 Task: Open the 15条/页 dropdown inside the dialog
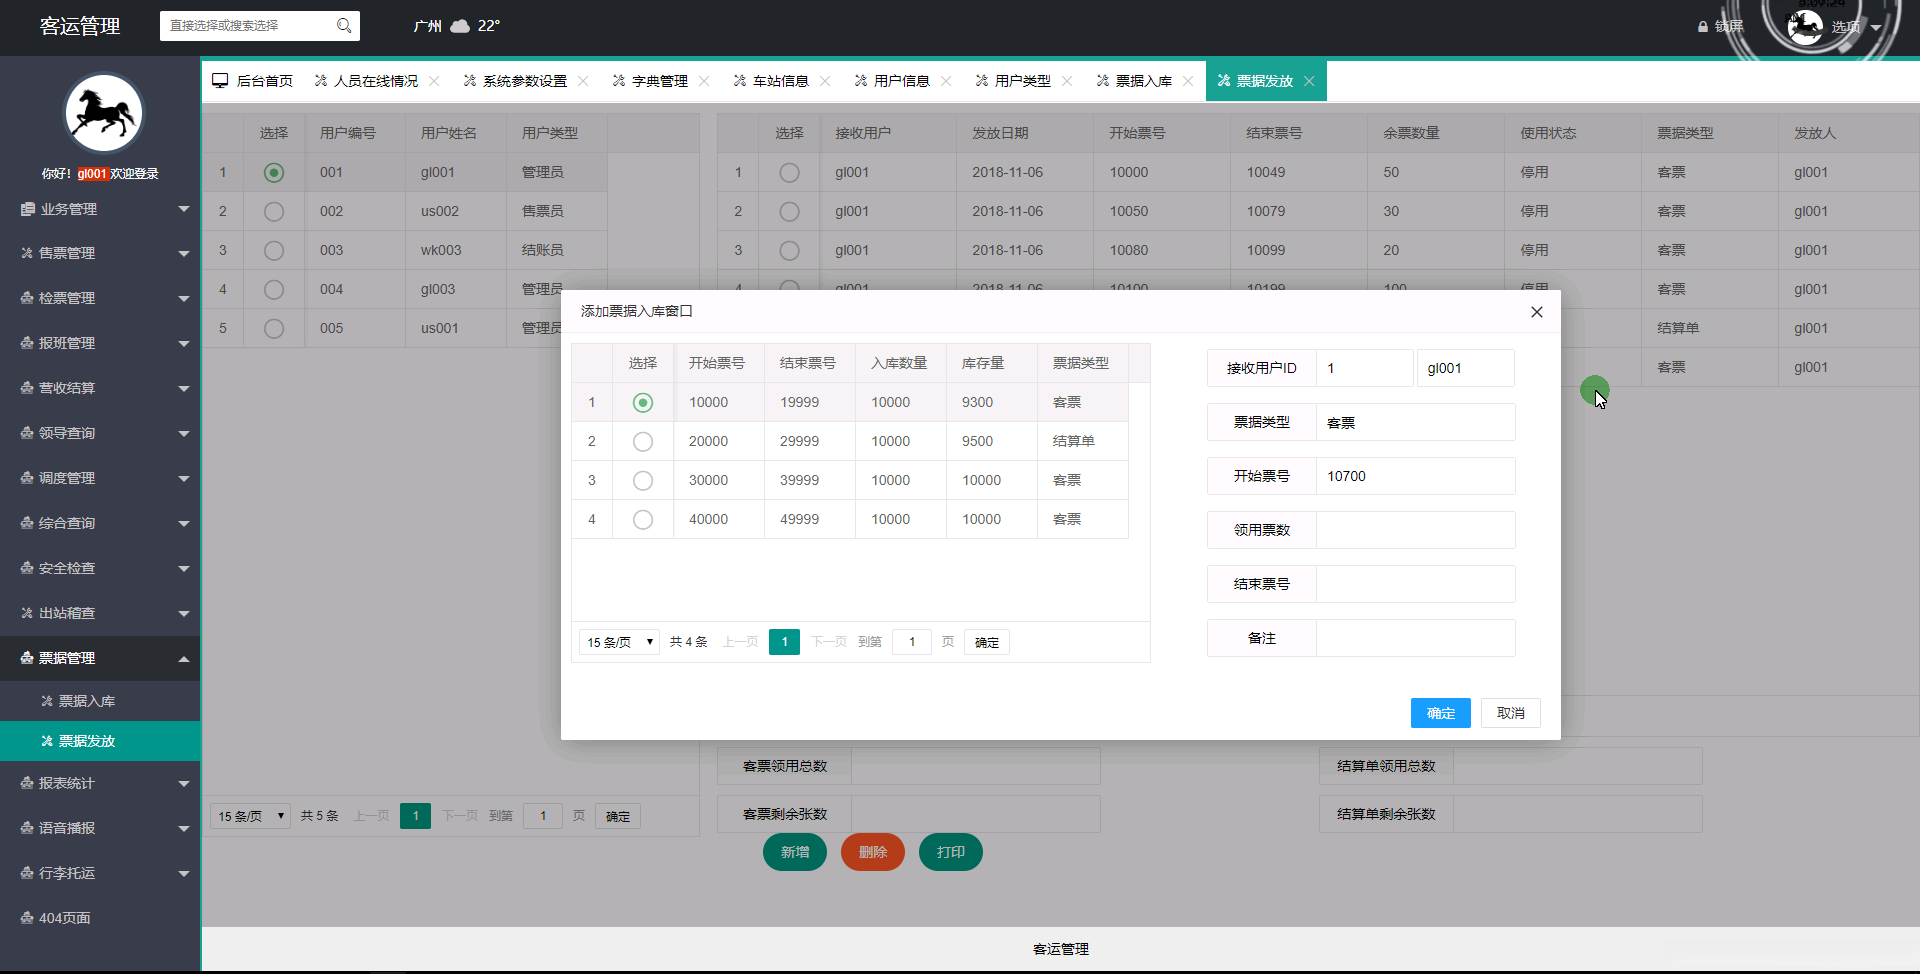coord(618,642)
